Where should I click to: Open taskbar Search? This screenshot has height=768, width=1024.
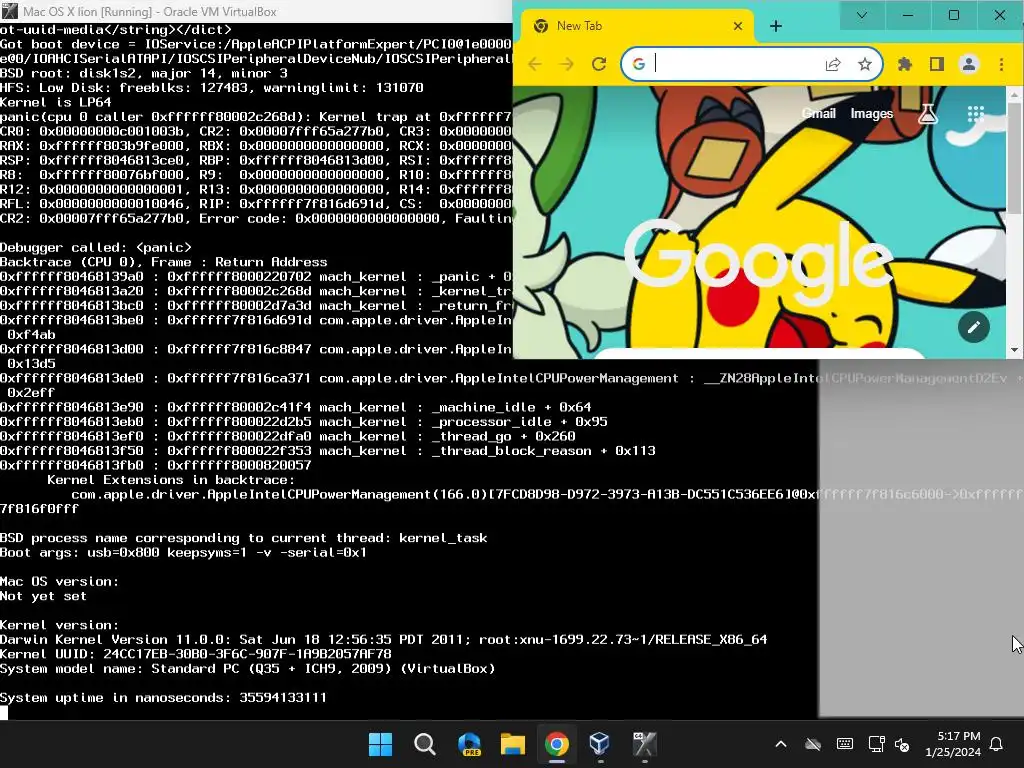point(424,744)
